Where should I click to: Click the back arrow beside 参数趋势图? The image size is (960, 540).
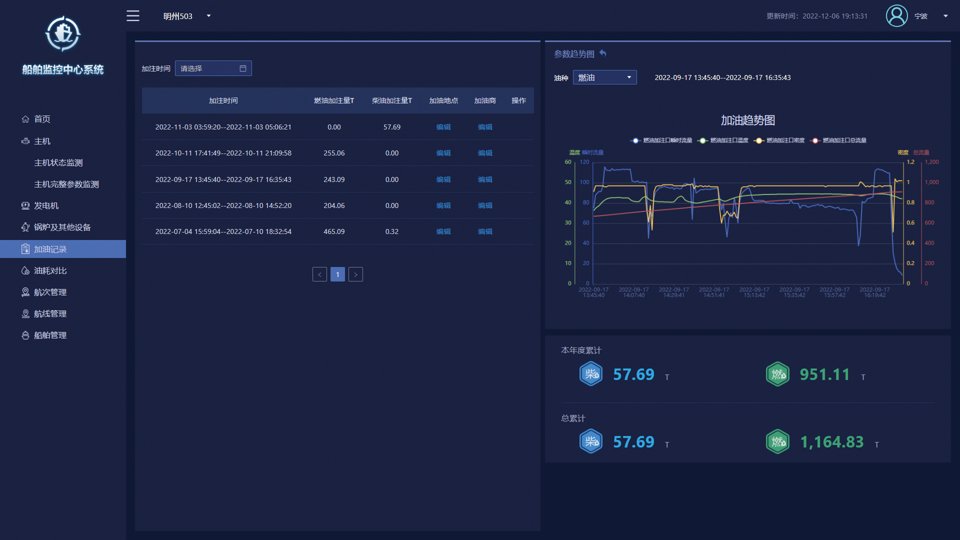click(603, 54)
